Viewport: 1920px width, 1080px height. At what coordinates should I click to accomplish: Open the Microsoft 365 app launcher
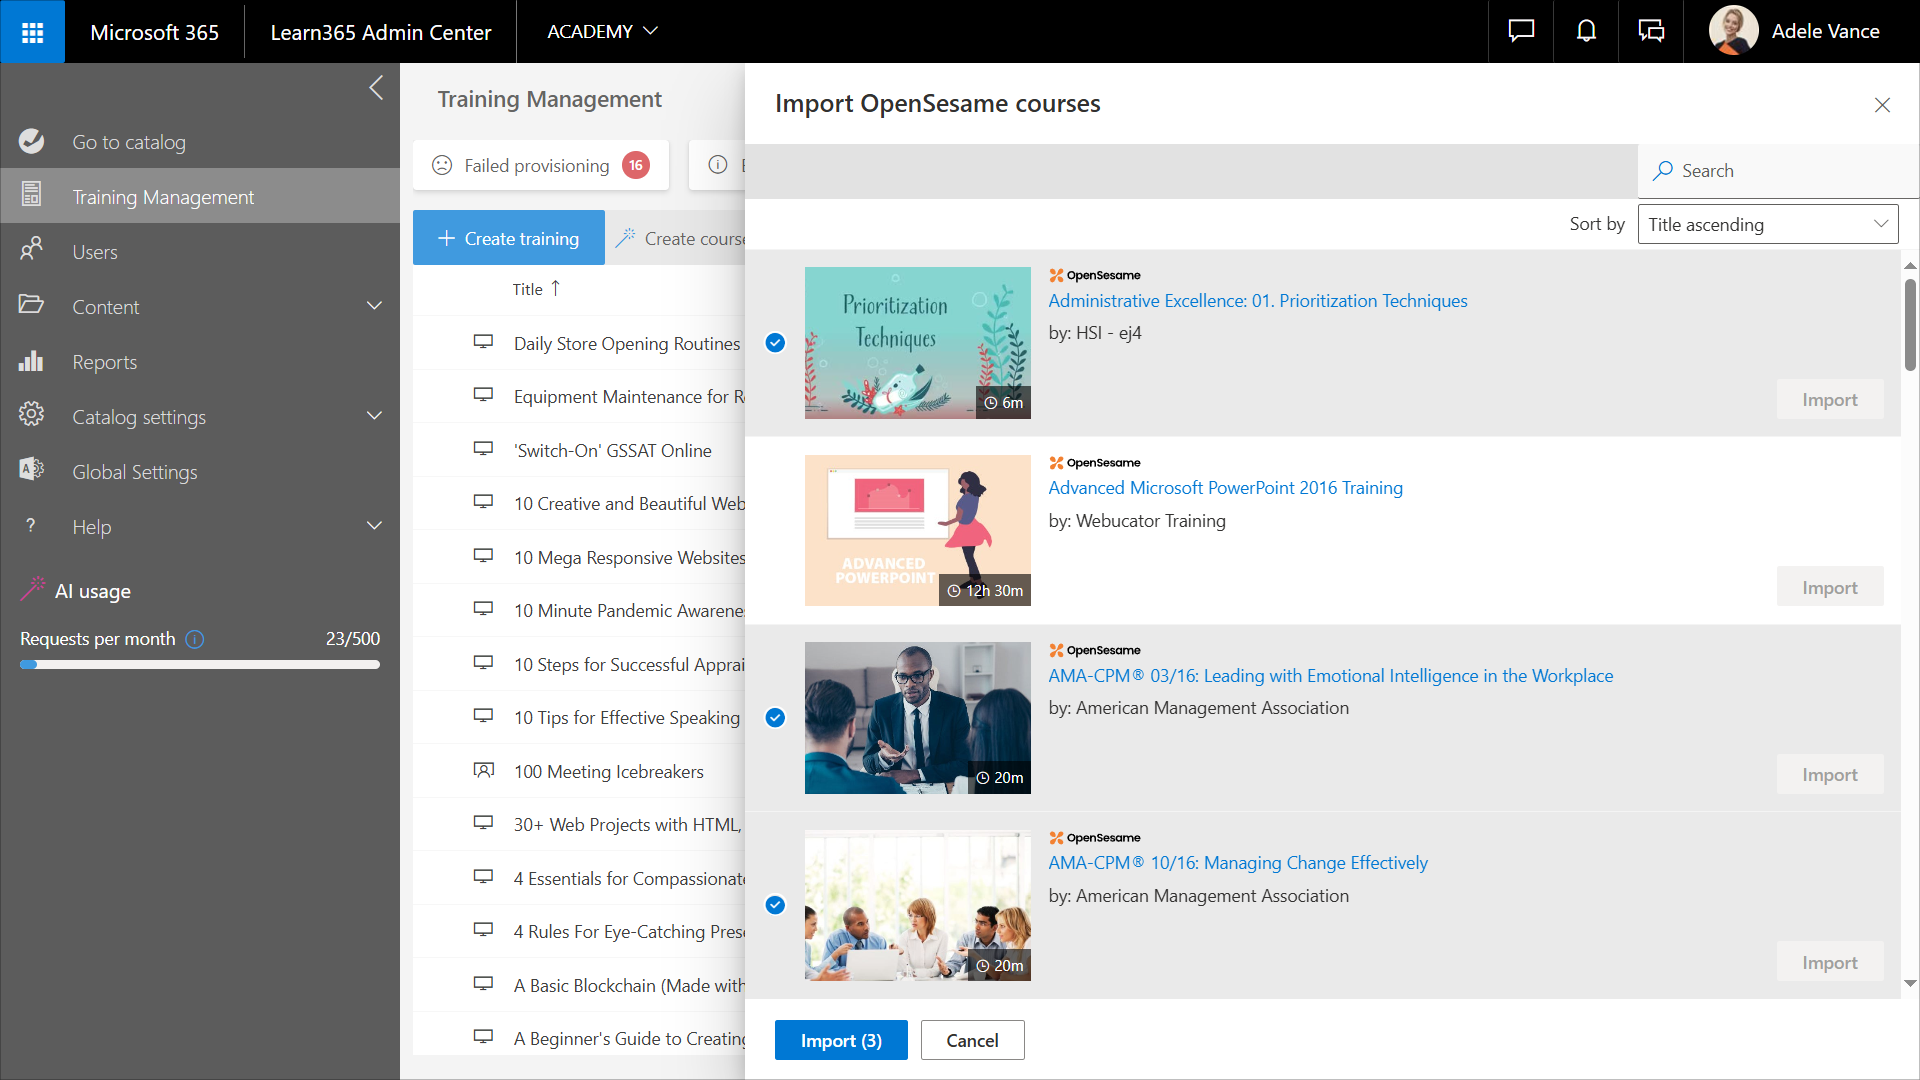point(32,32)
